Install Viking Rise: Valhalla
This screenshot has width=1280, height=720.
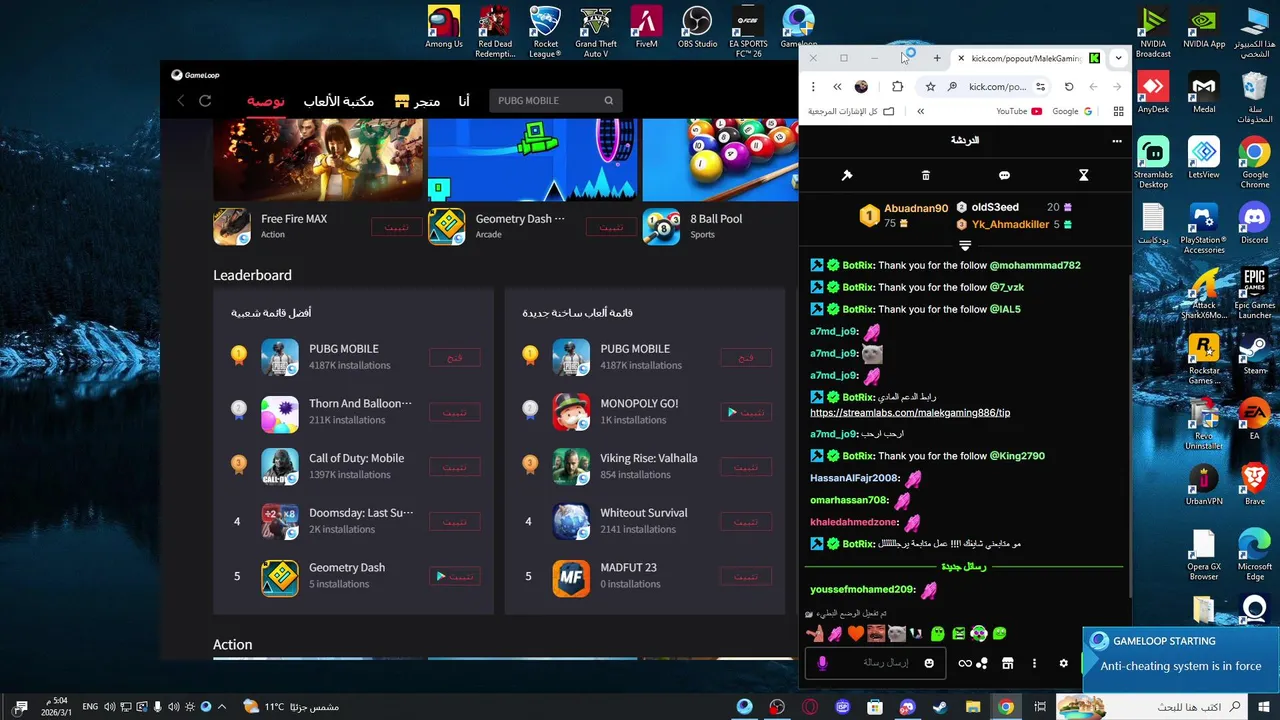[746, 467]
